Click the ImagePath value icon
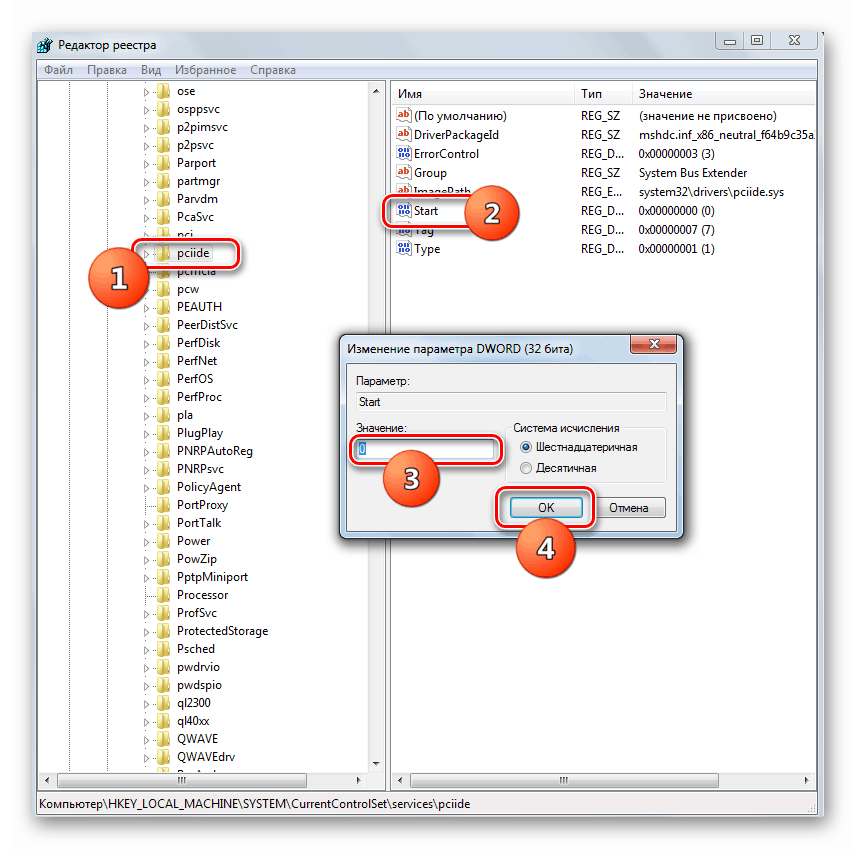This screenshot has height=849, width=856. pyautogui.click(x=404, y=191)
